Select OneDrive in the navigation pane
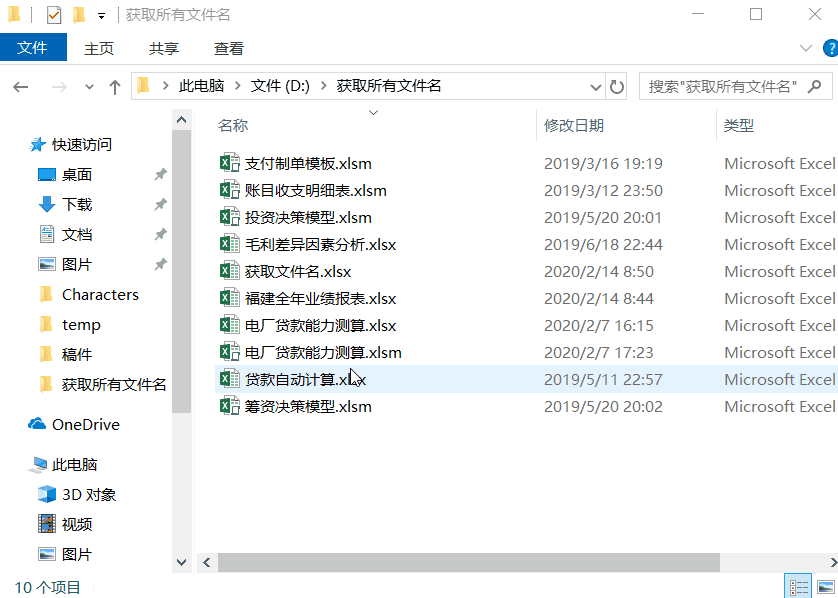The width and height of the screenshot is (838, 598). pos(86,424)
